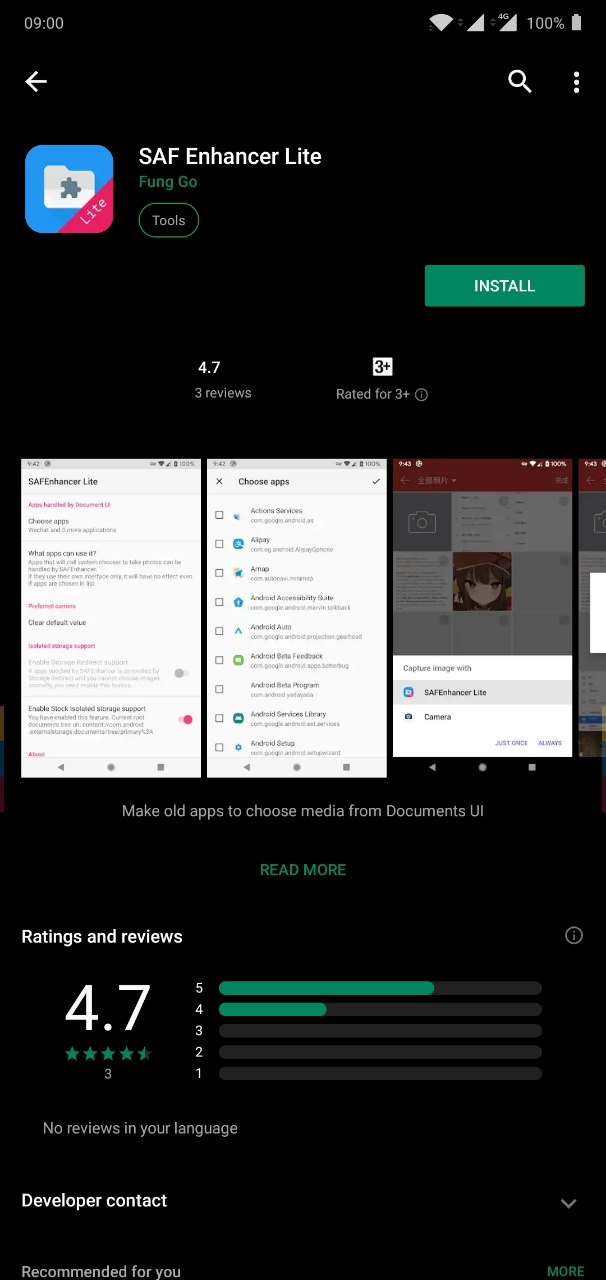The image size is (606, 1280).
Task: Tap the SAF Enhancer Lite app icon
Action: click(69, 189)
